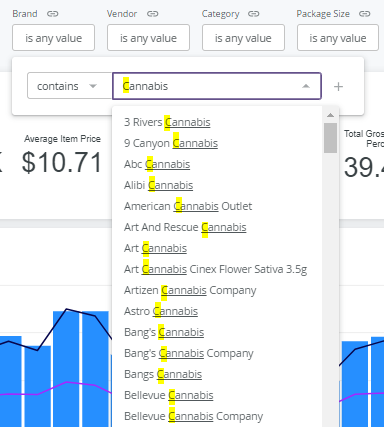Open the 'contains' condition dropdown
This screenshot has height=427, width=384.
point(70,86)
